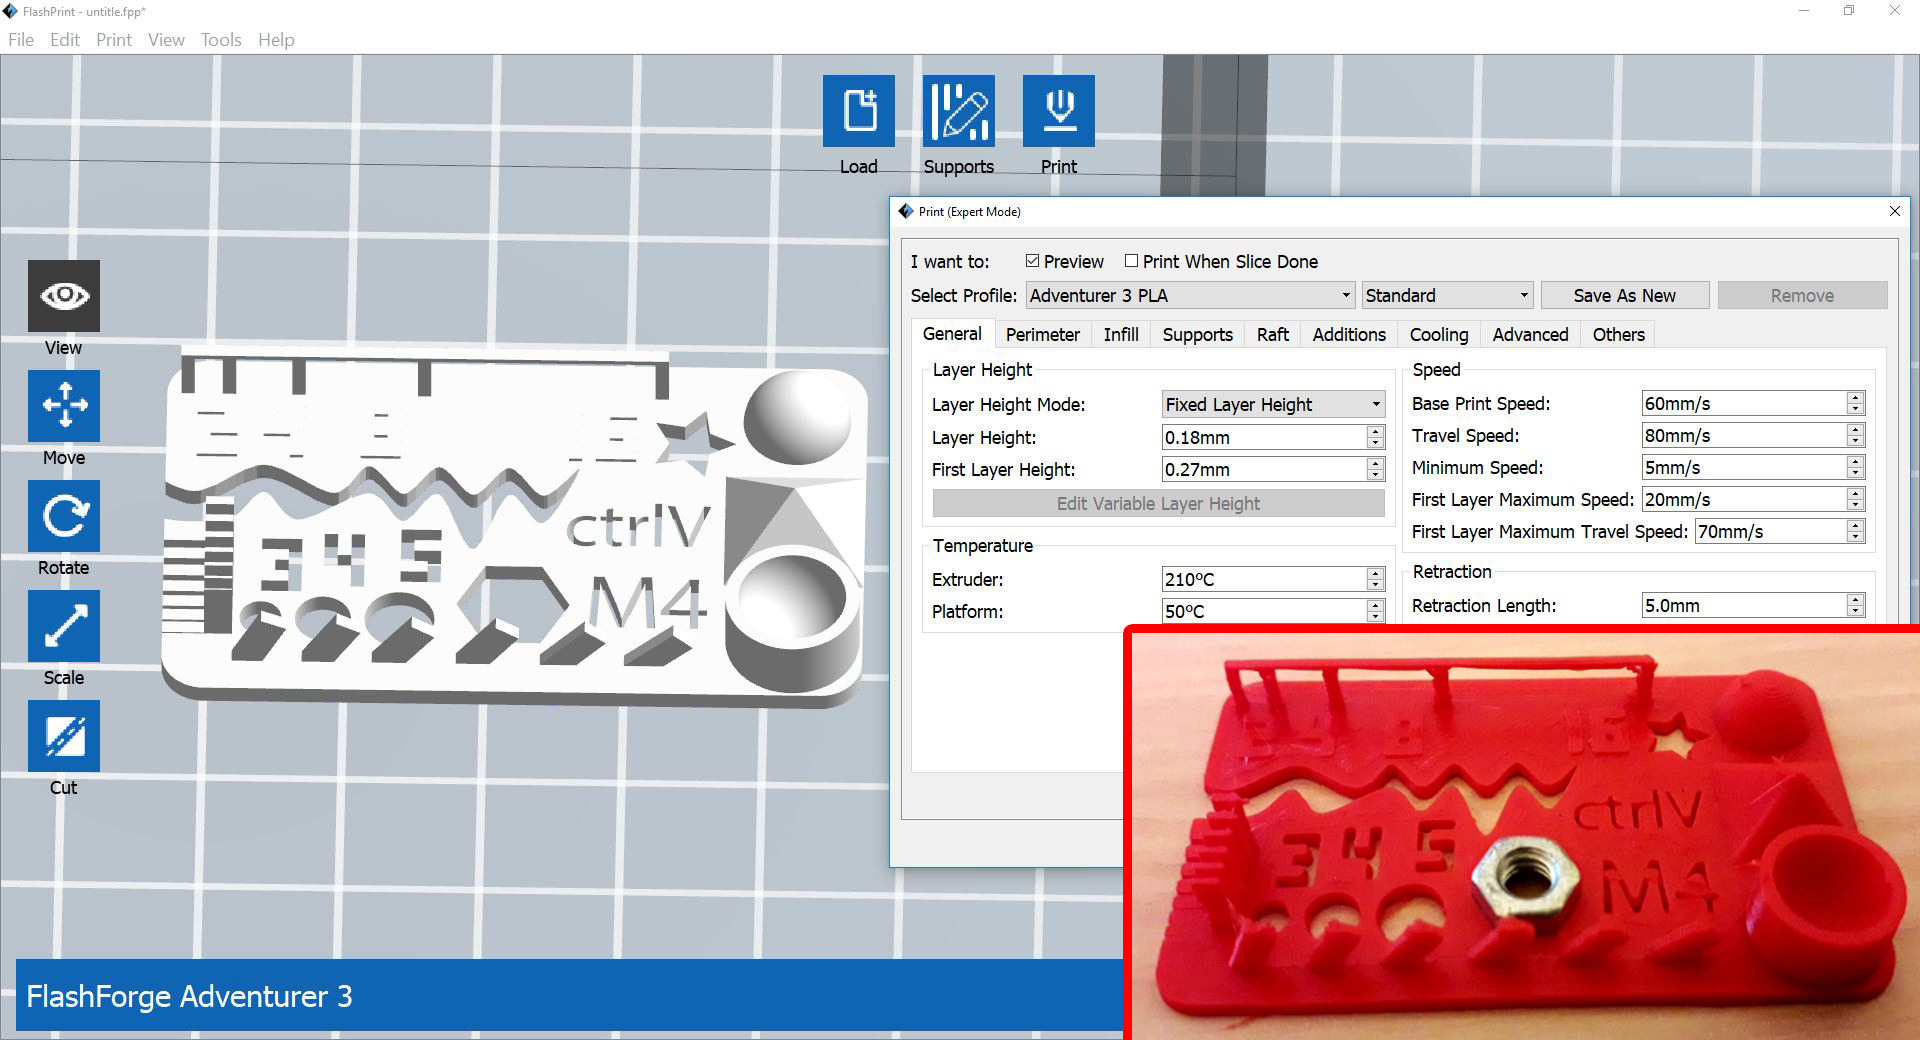
Task: Select the Load icon in the toolbar
Action: click(x=858, y=110)
